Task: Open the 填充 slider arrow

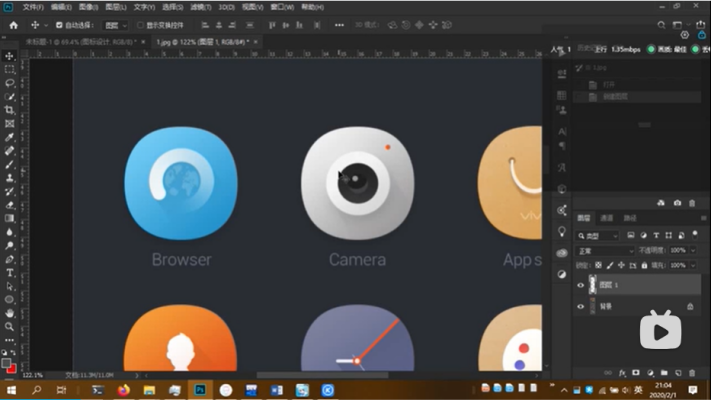Action: [693, 265]
